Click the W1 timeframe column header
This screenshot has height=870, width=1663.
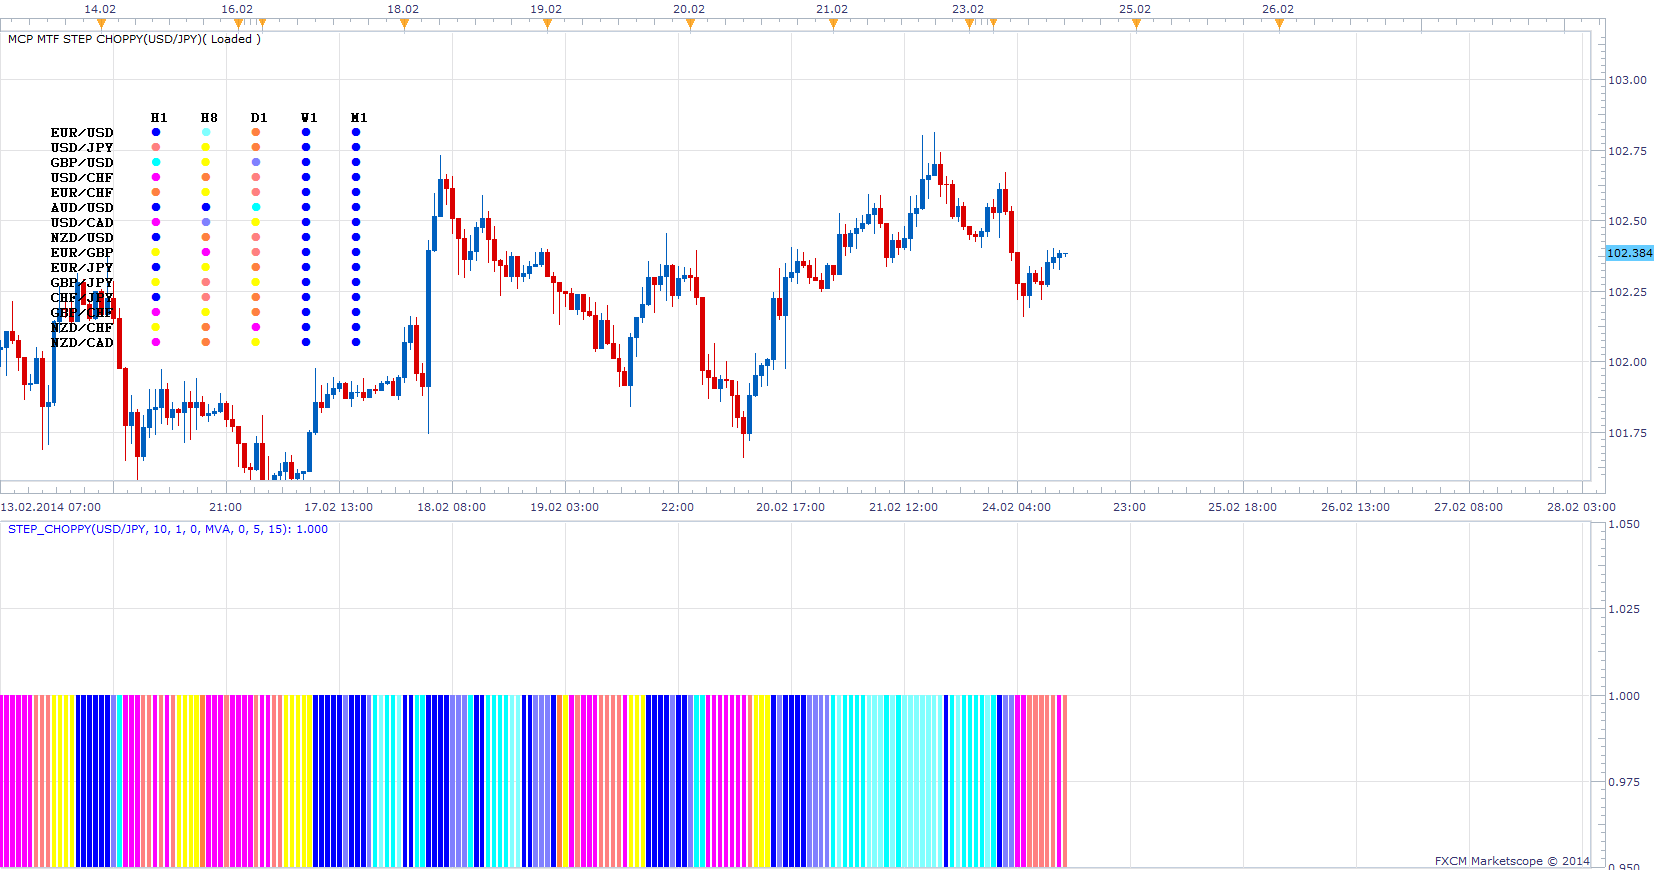(309, 118)
